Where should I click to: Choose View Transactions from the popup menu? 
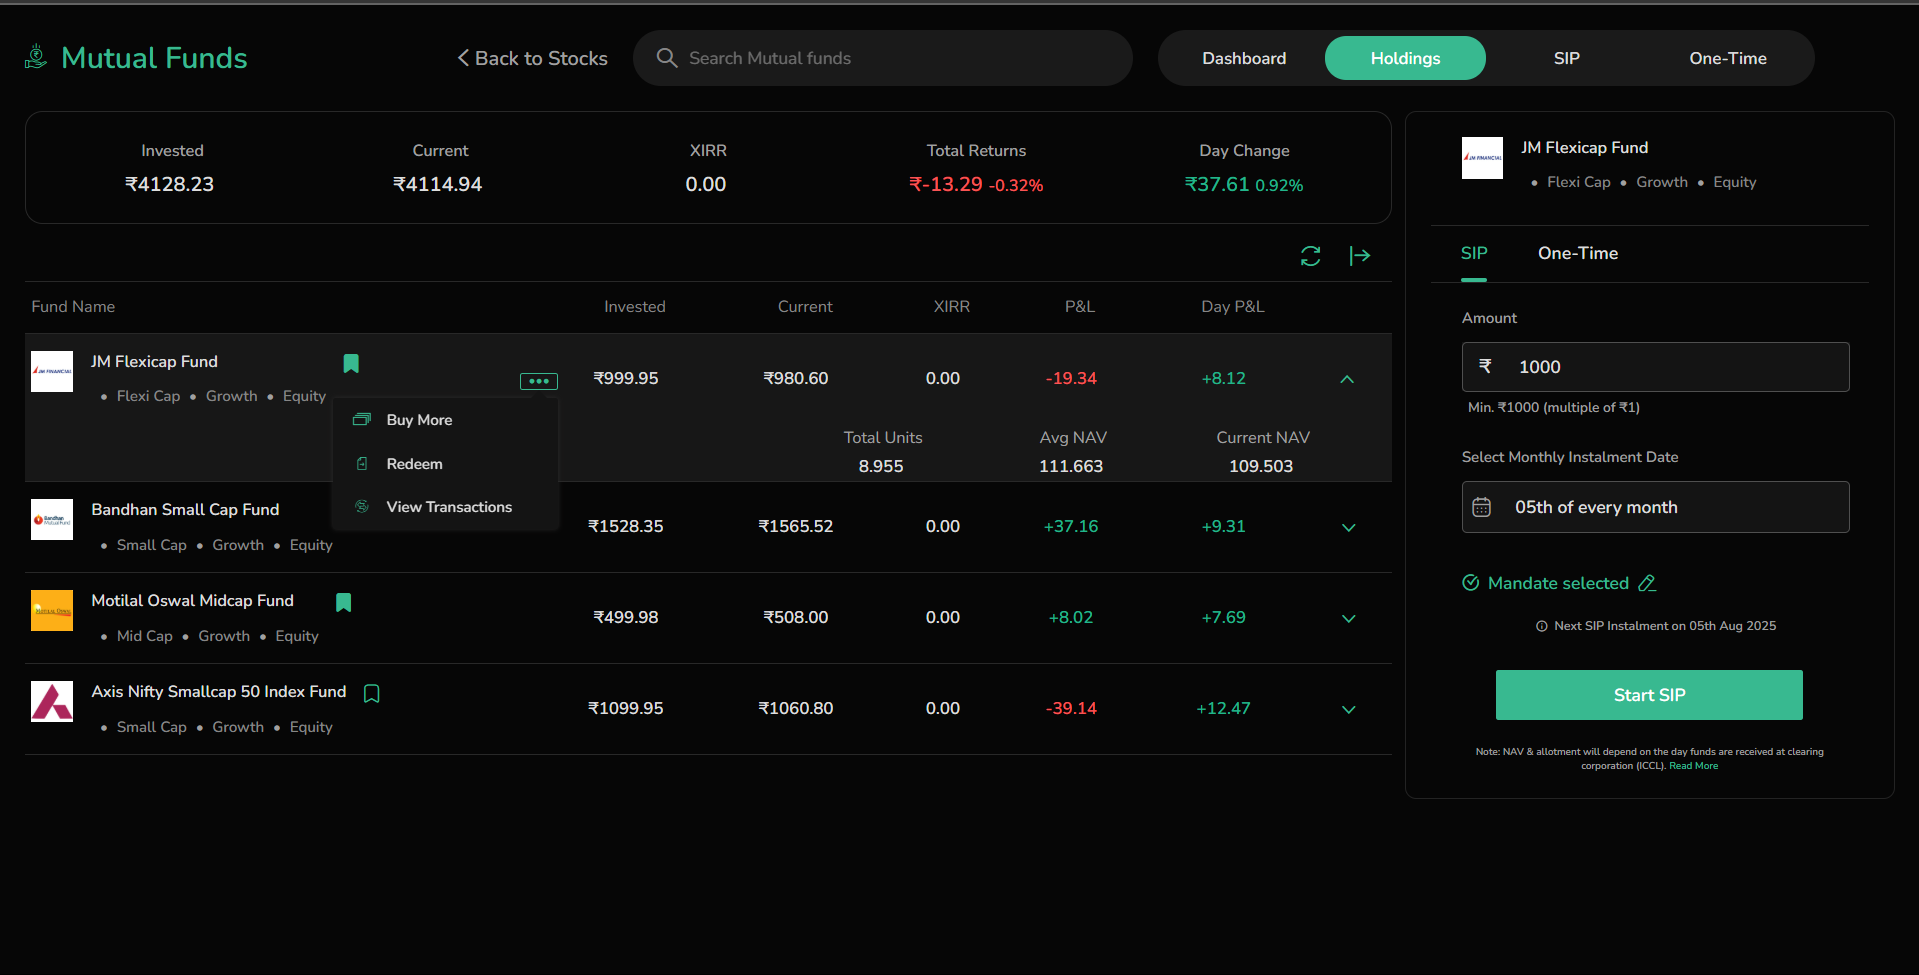click(449, 507)
